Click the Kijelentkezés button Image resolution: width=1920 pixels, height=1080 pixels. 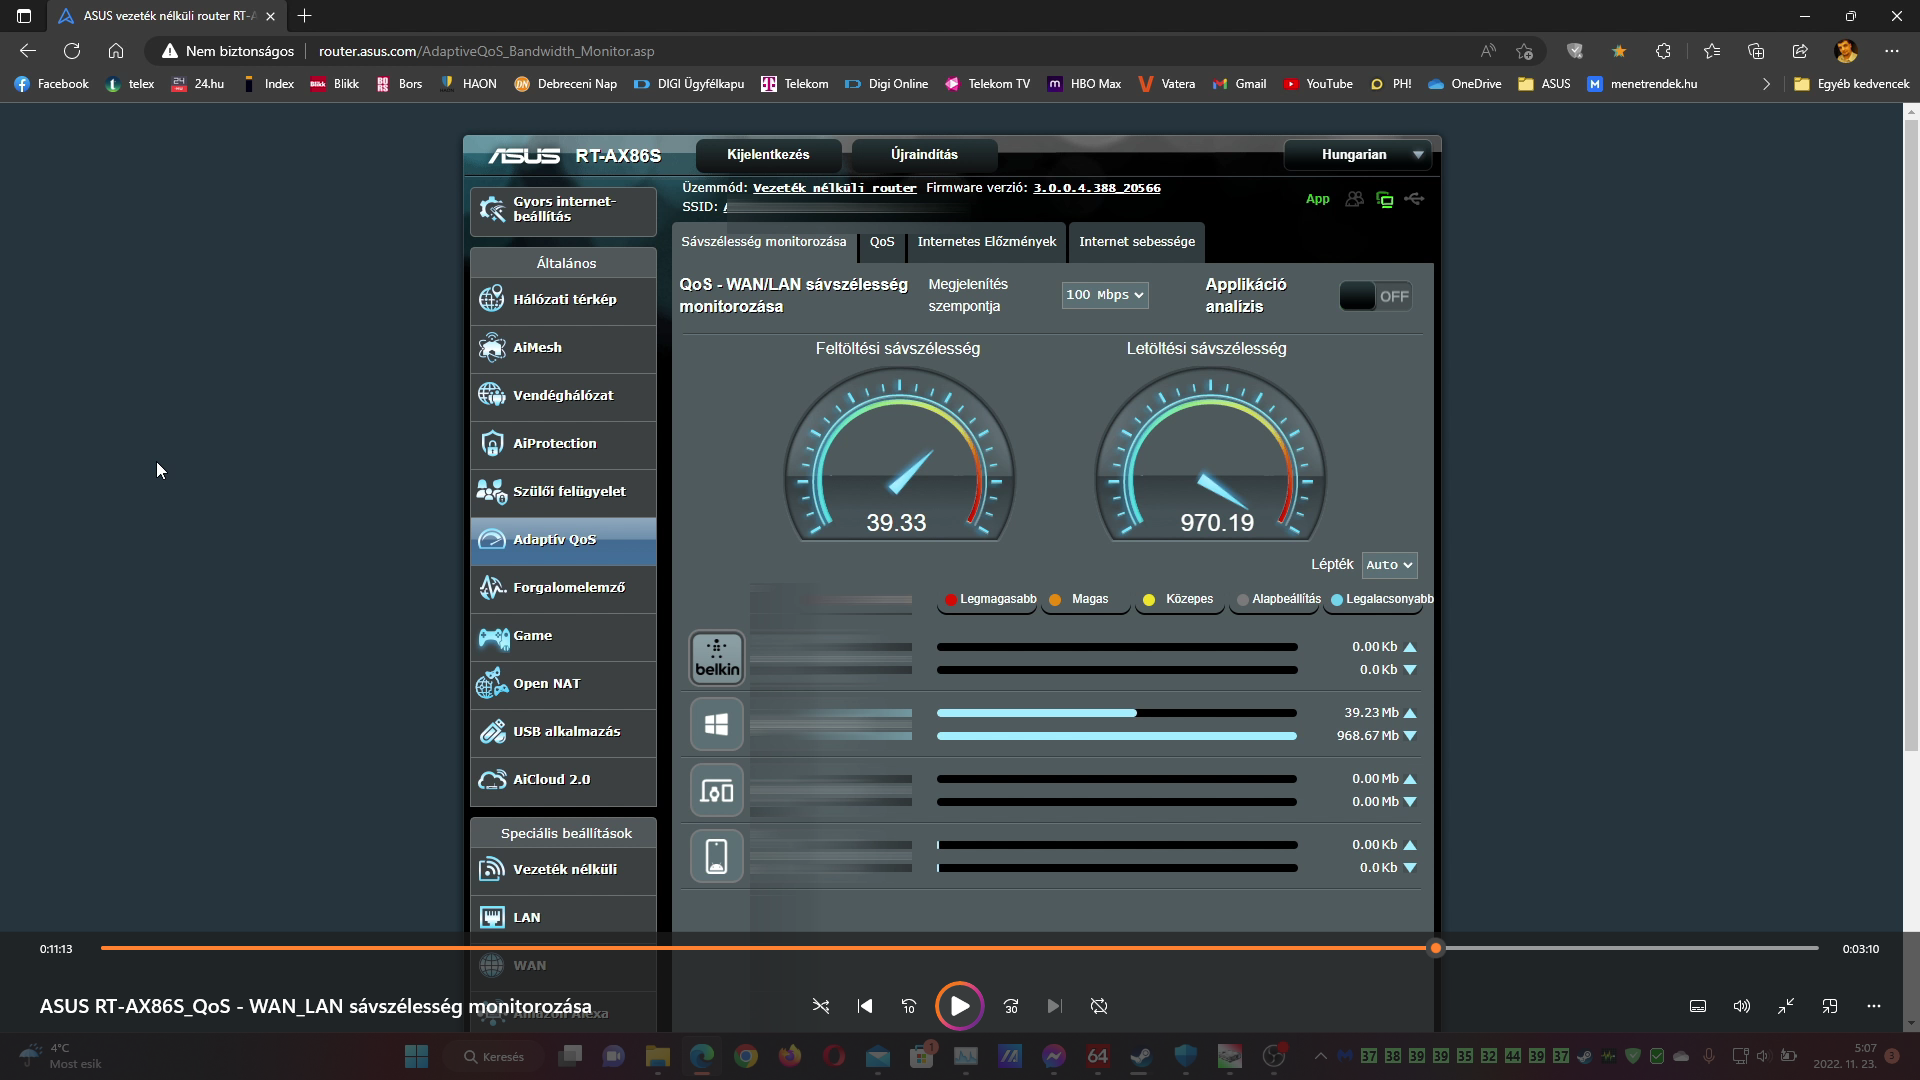(768, 154)
